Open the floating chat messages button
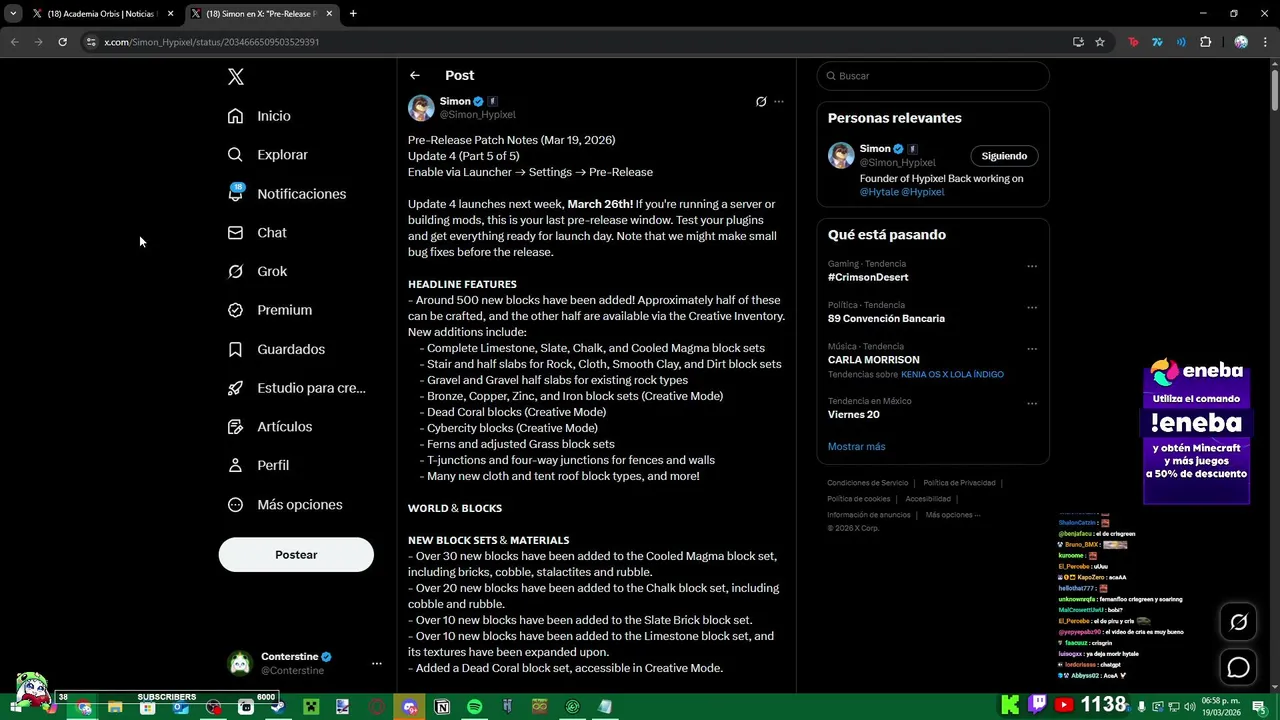This screenshot has height=720, width=1280. [1238, 667]
